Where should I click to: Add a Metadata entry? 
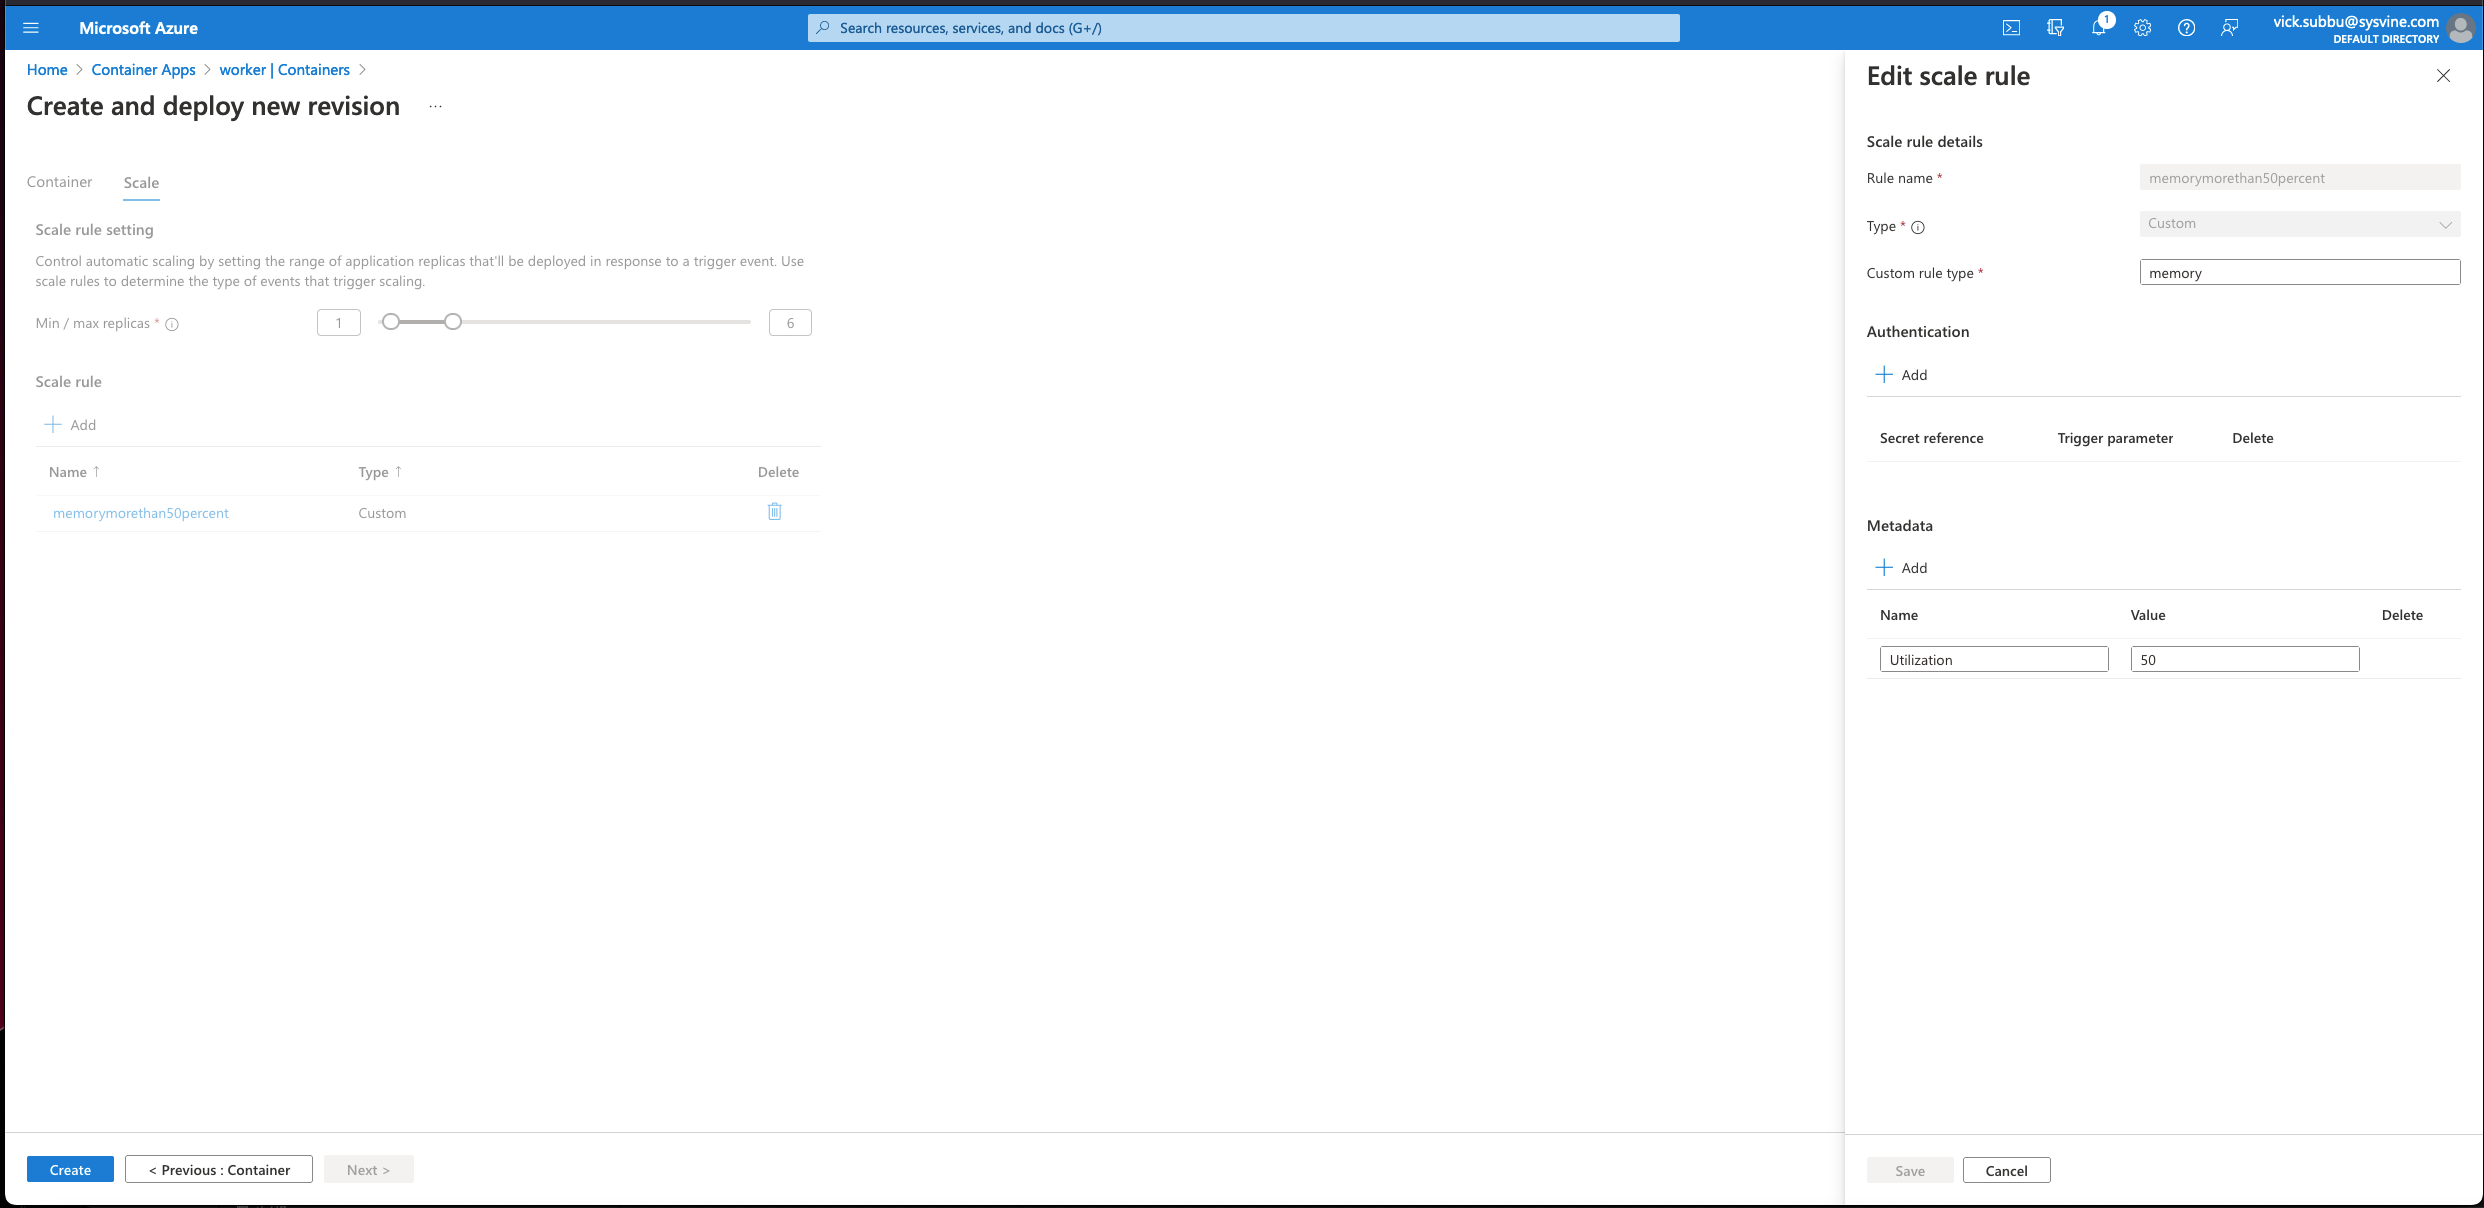1901,567
